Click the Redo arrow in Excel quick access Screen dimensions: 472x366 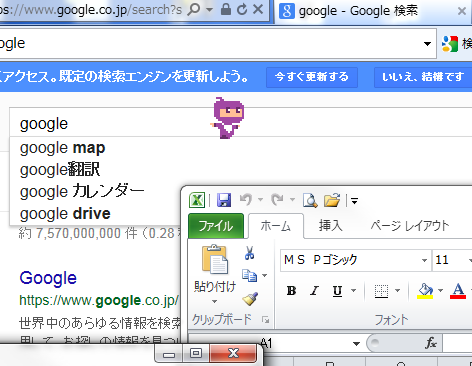277,199
